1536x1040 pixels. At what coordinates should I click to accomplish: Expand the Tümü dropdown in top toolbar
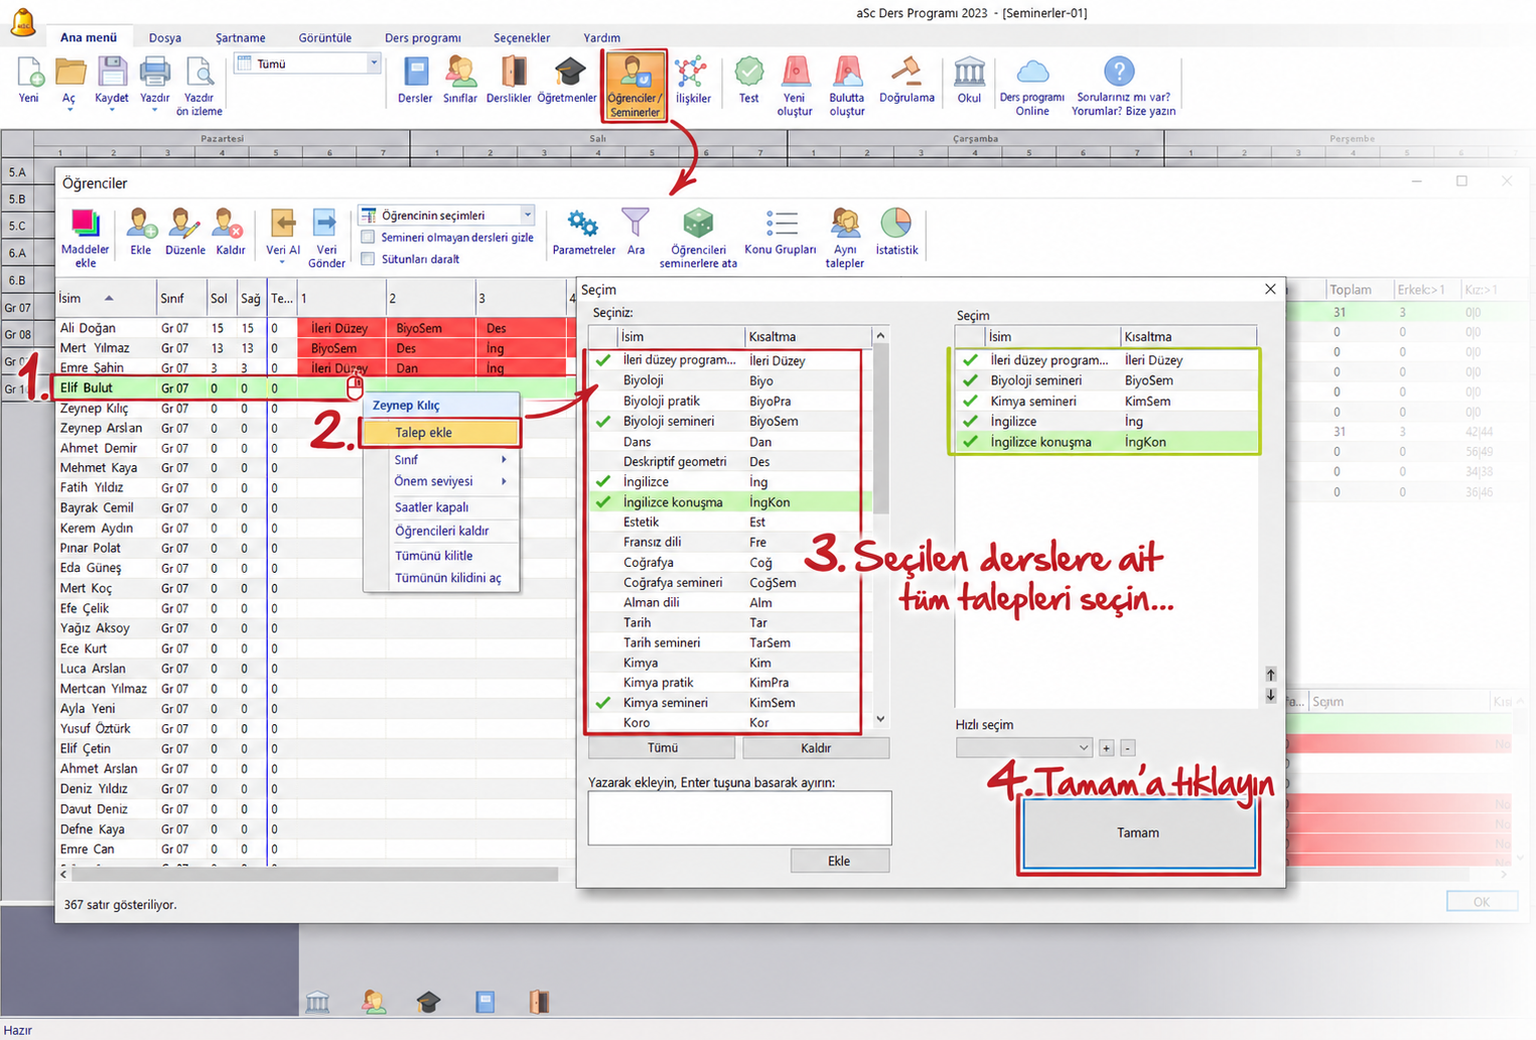coord(374,63)
